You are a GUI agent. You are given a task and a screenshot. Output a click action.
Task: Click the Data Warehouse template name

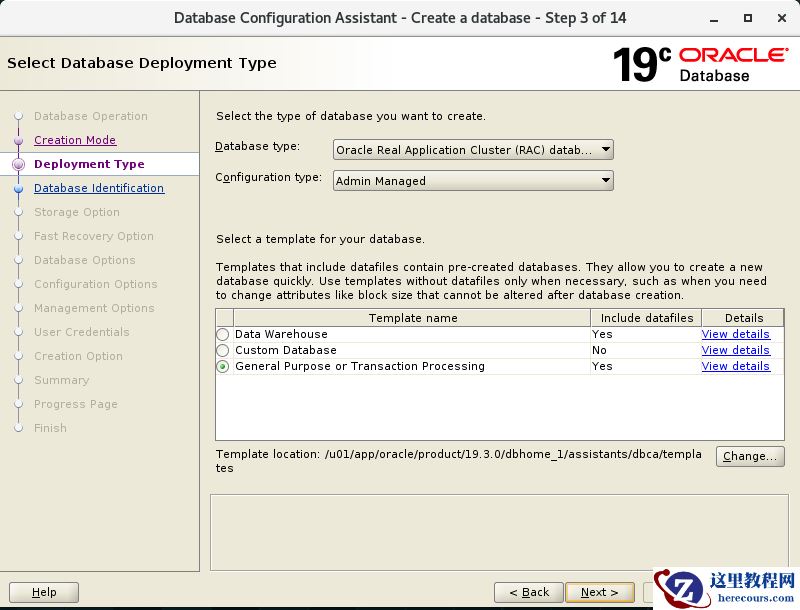pos(281,334)
